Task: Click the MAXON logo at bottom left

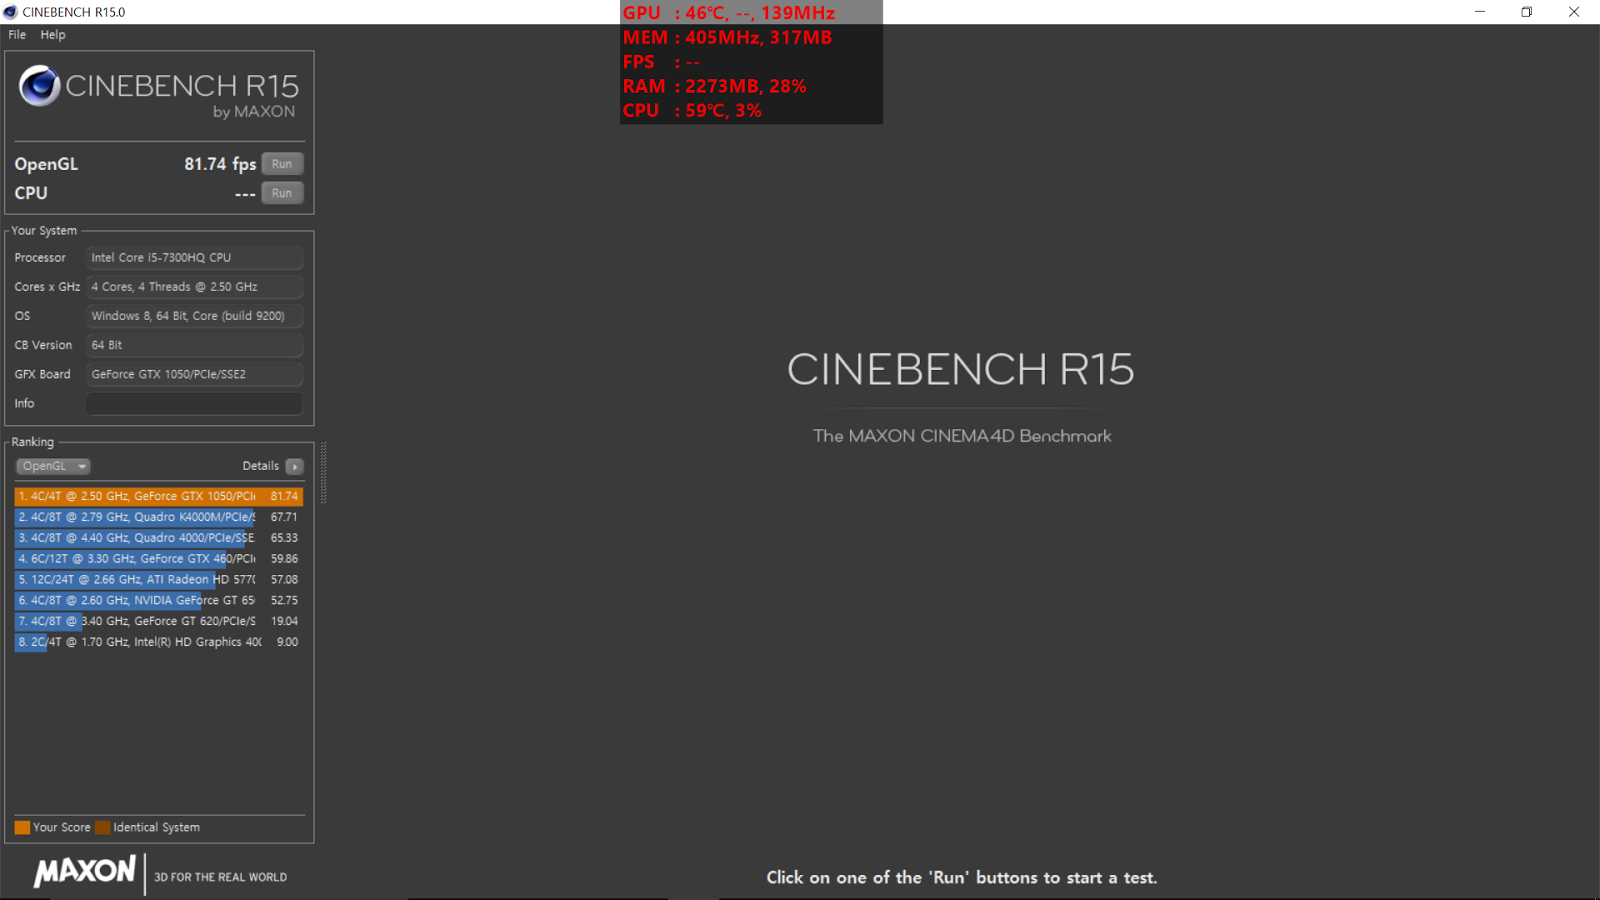Action: pos(85,872)
